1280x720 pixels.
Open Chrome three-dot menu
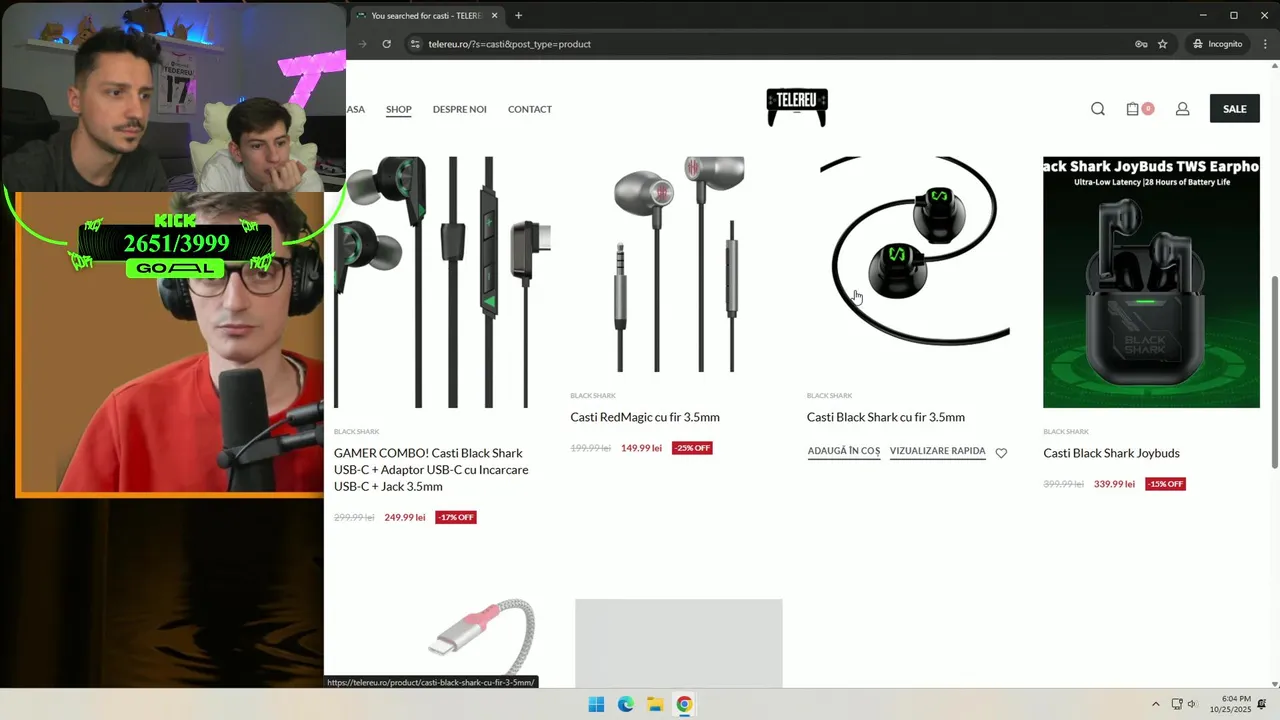point(1265,44)
